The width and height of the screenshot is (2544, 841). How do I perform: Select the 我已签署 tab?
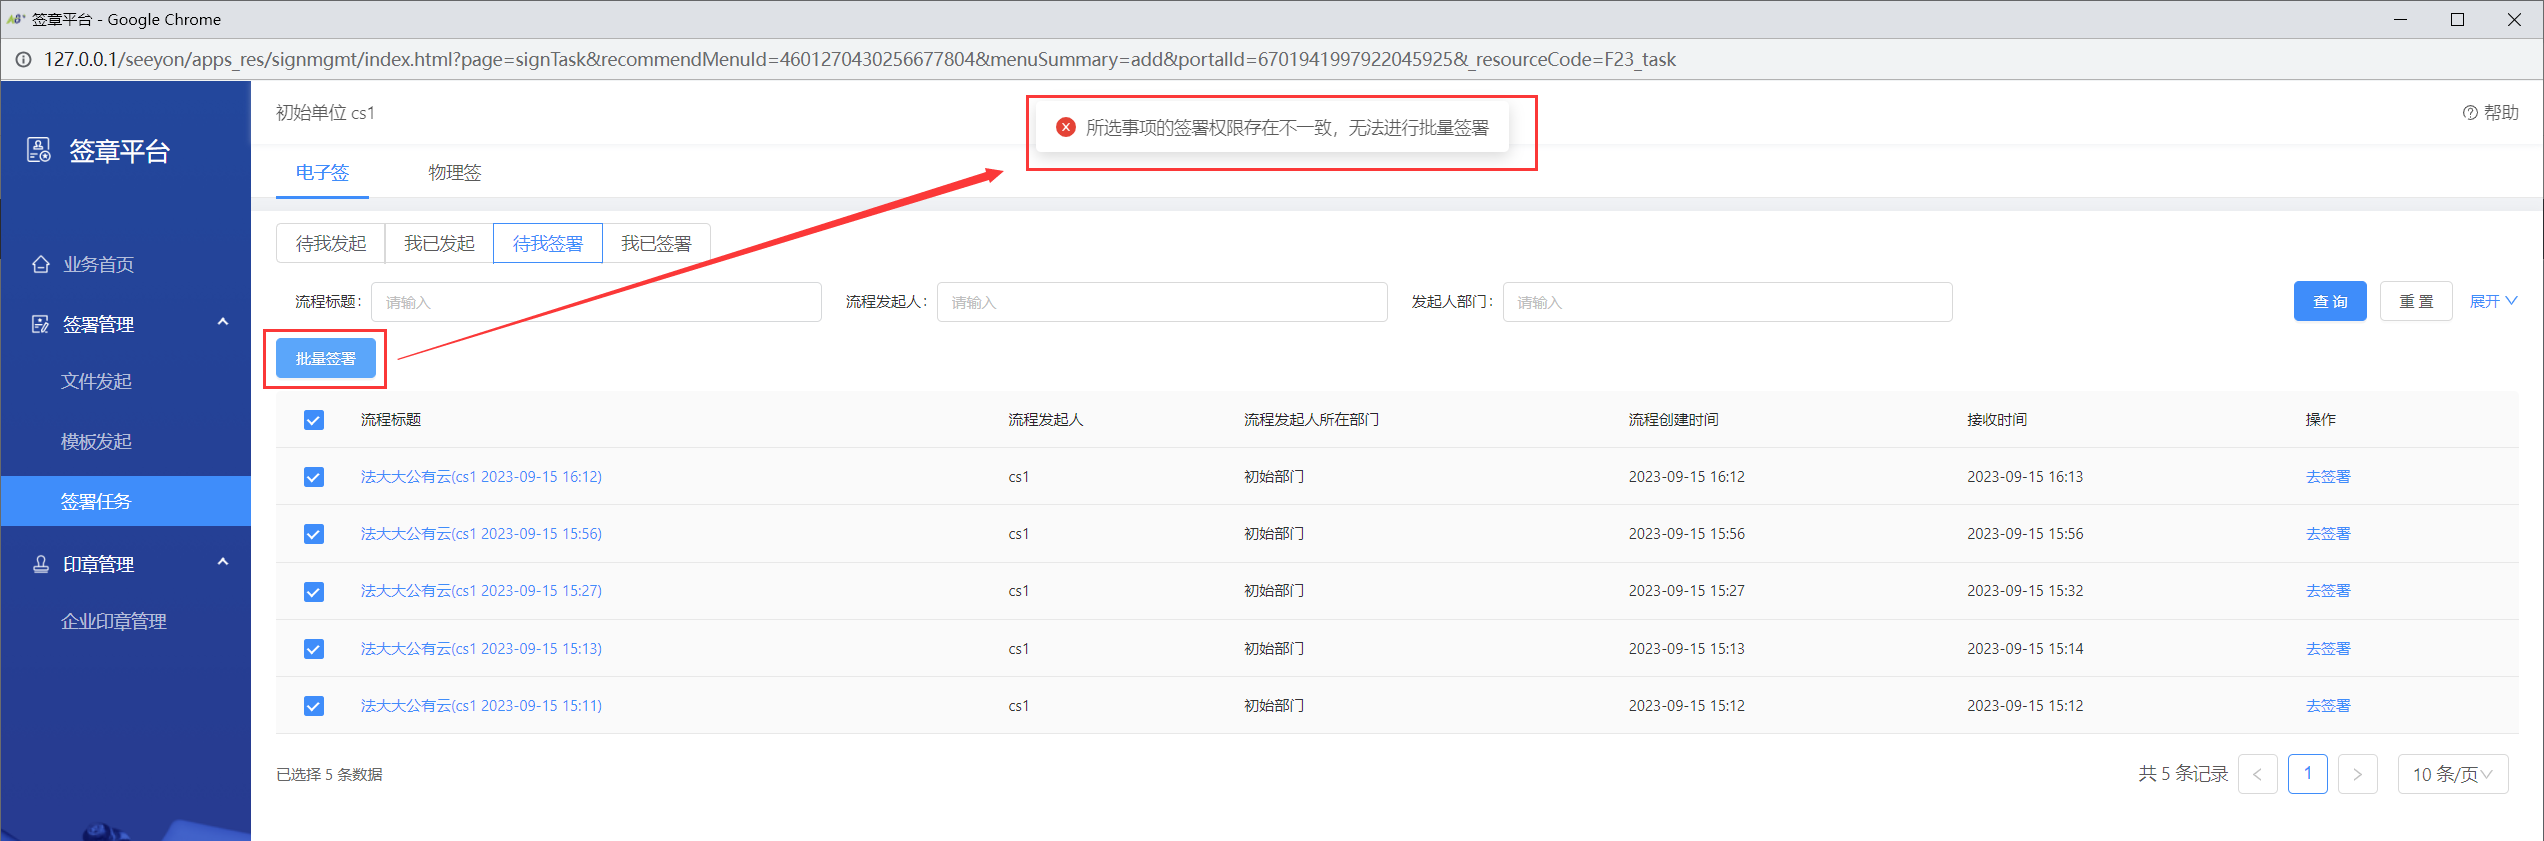tap(656, 244)
